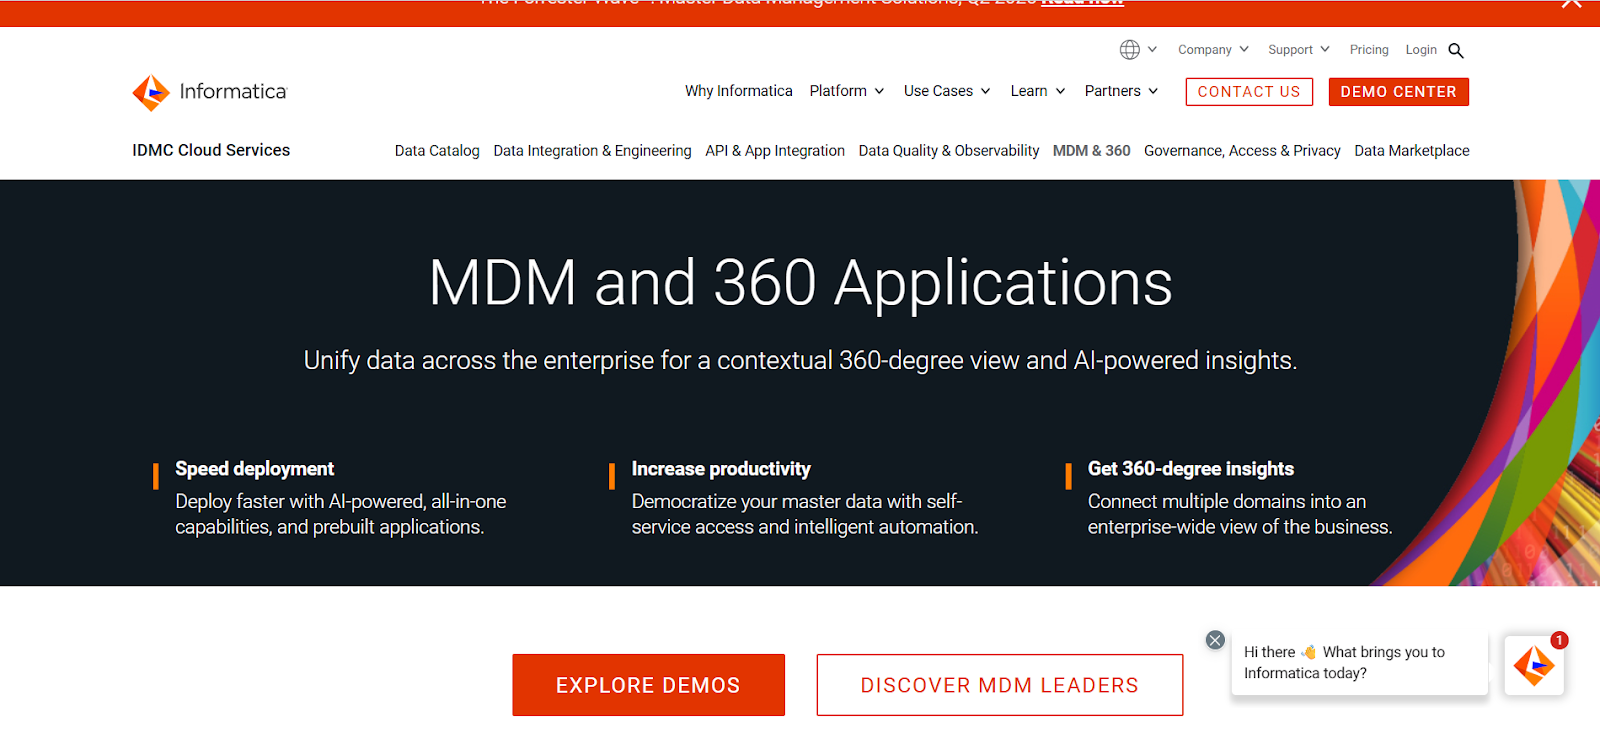Expand the Platform menu

coord(847,91)
